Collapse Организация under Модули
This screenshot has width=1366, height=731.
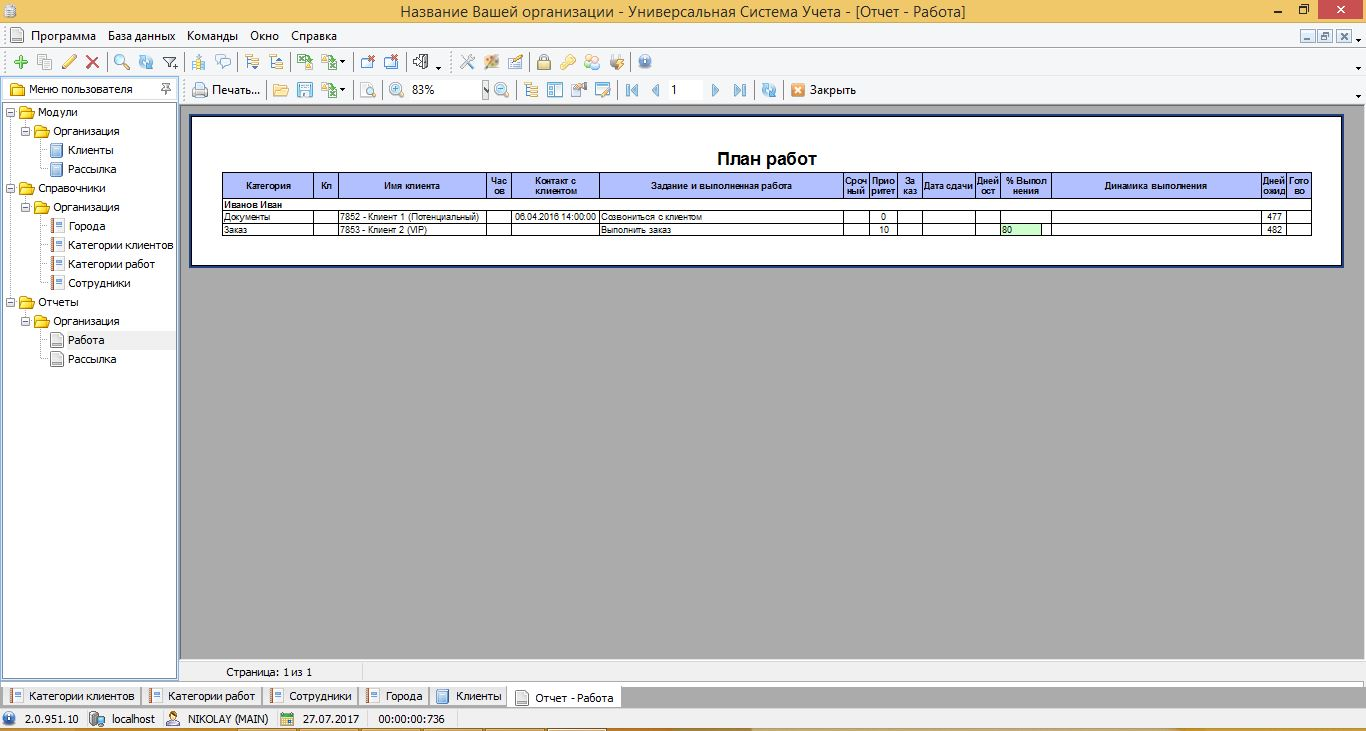coord(26,131)
